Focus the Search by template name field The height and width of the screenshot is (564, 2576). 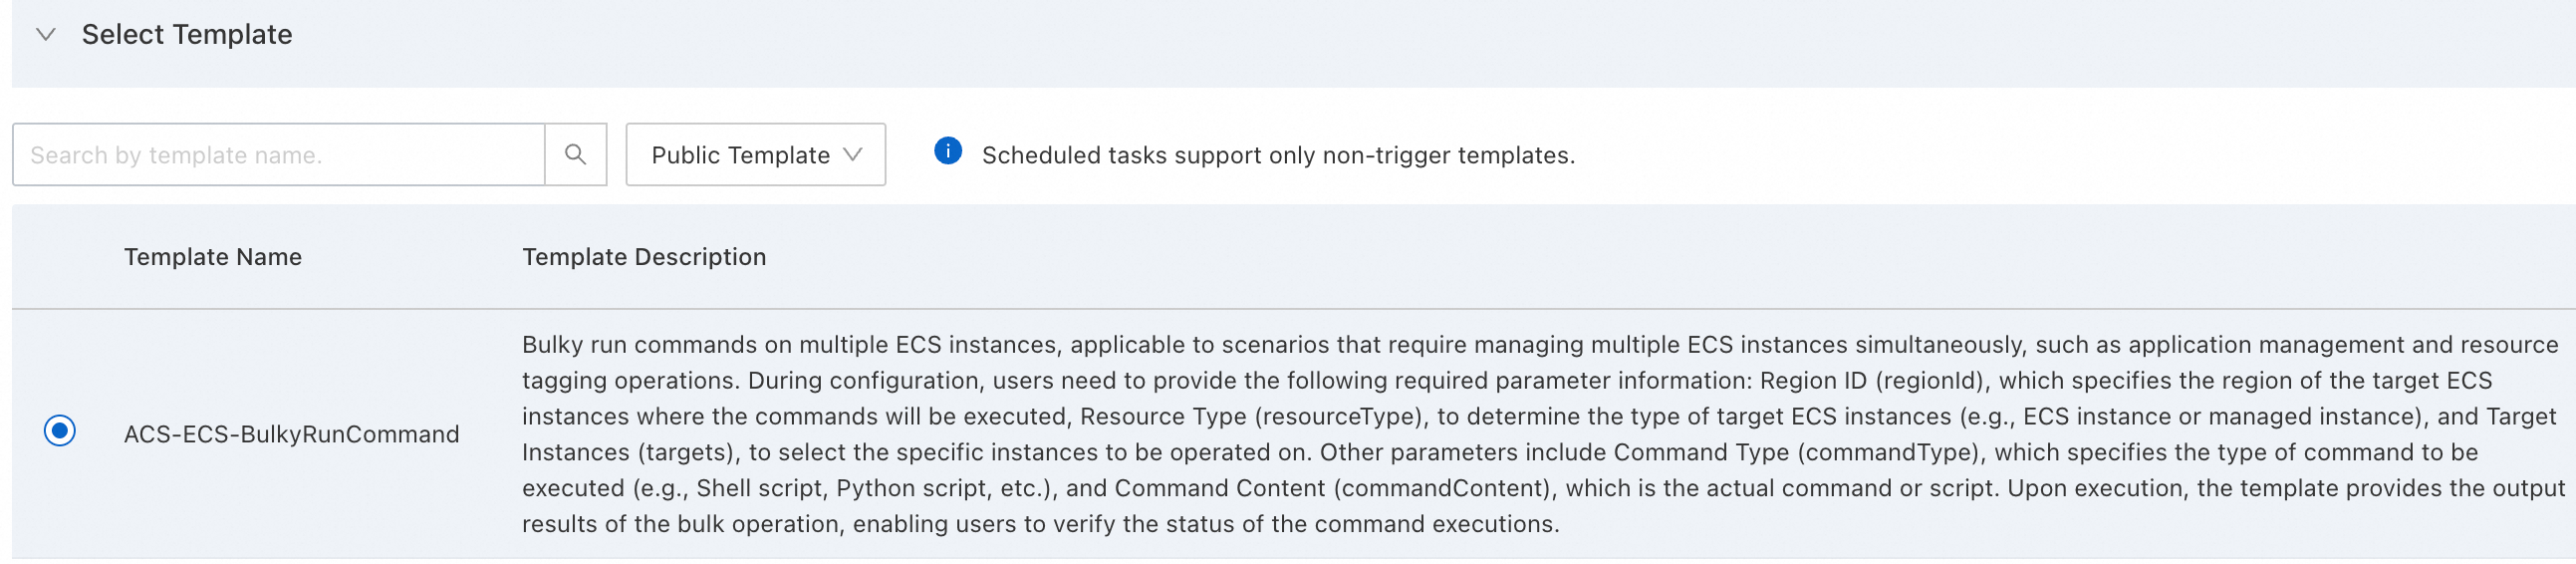pyautogui.click(x=278, y=155)
